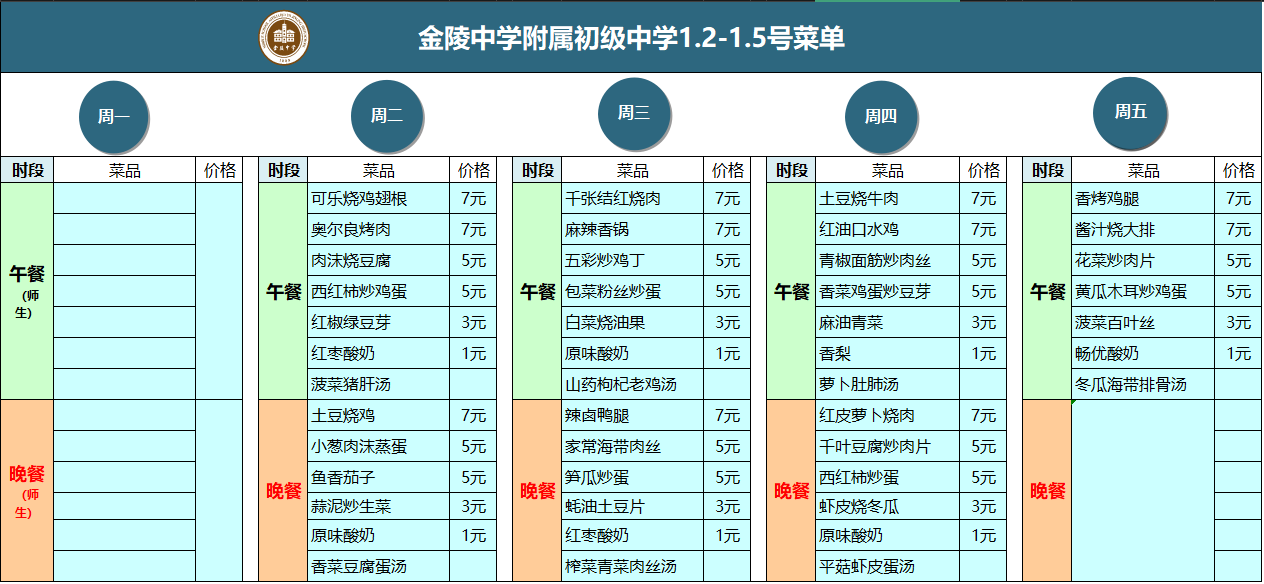Click the 菠菜猪肝汤 cell

click(379, 384)
